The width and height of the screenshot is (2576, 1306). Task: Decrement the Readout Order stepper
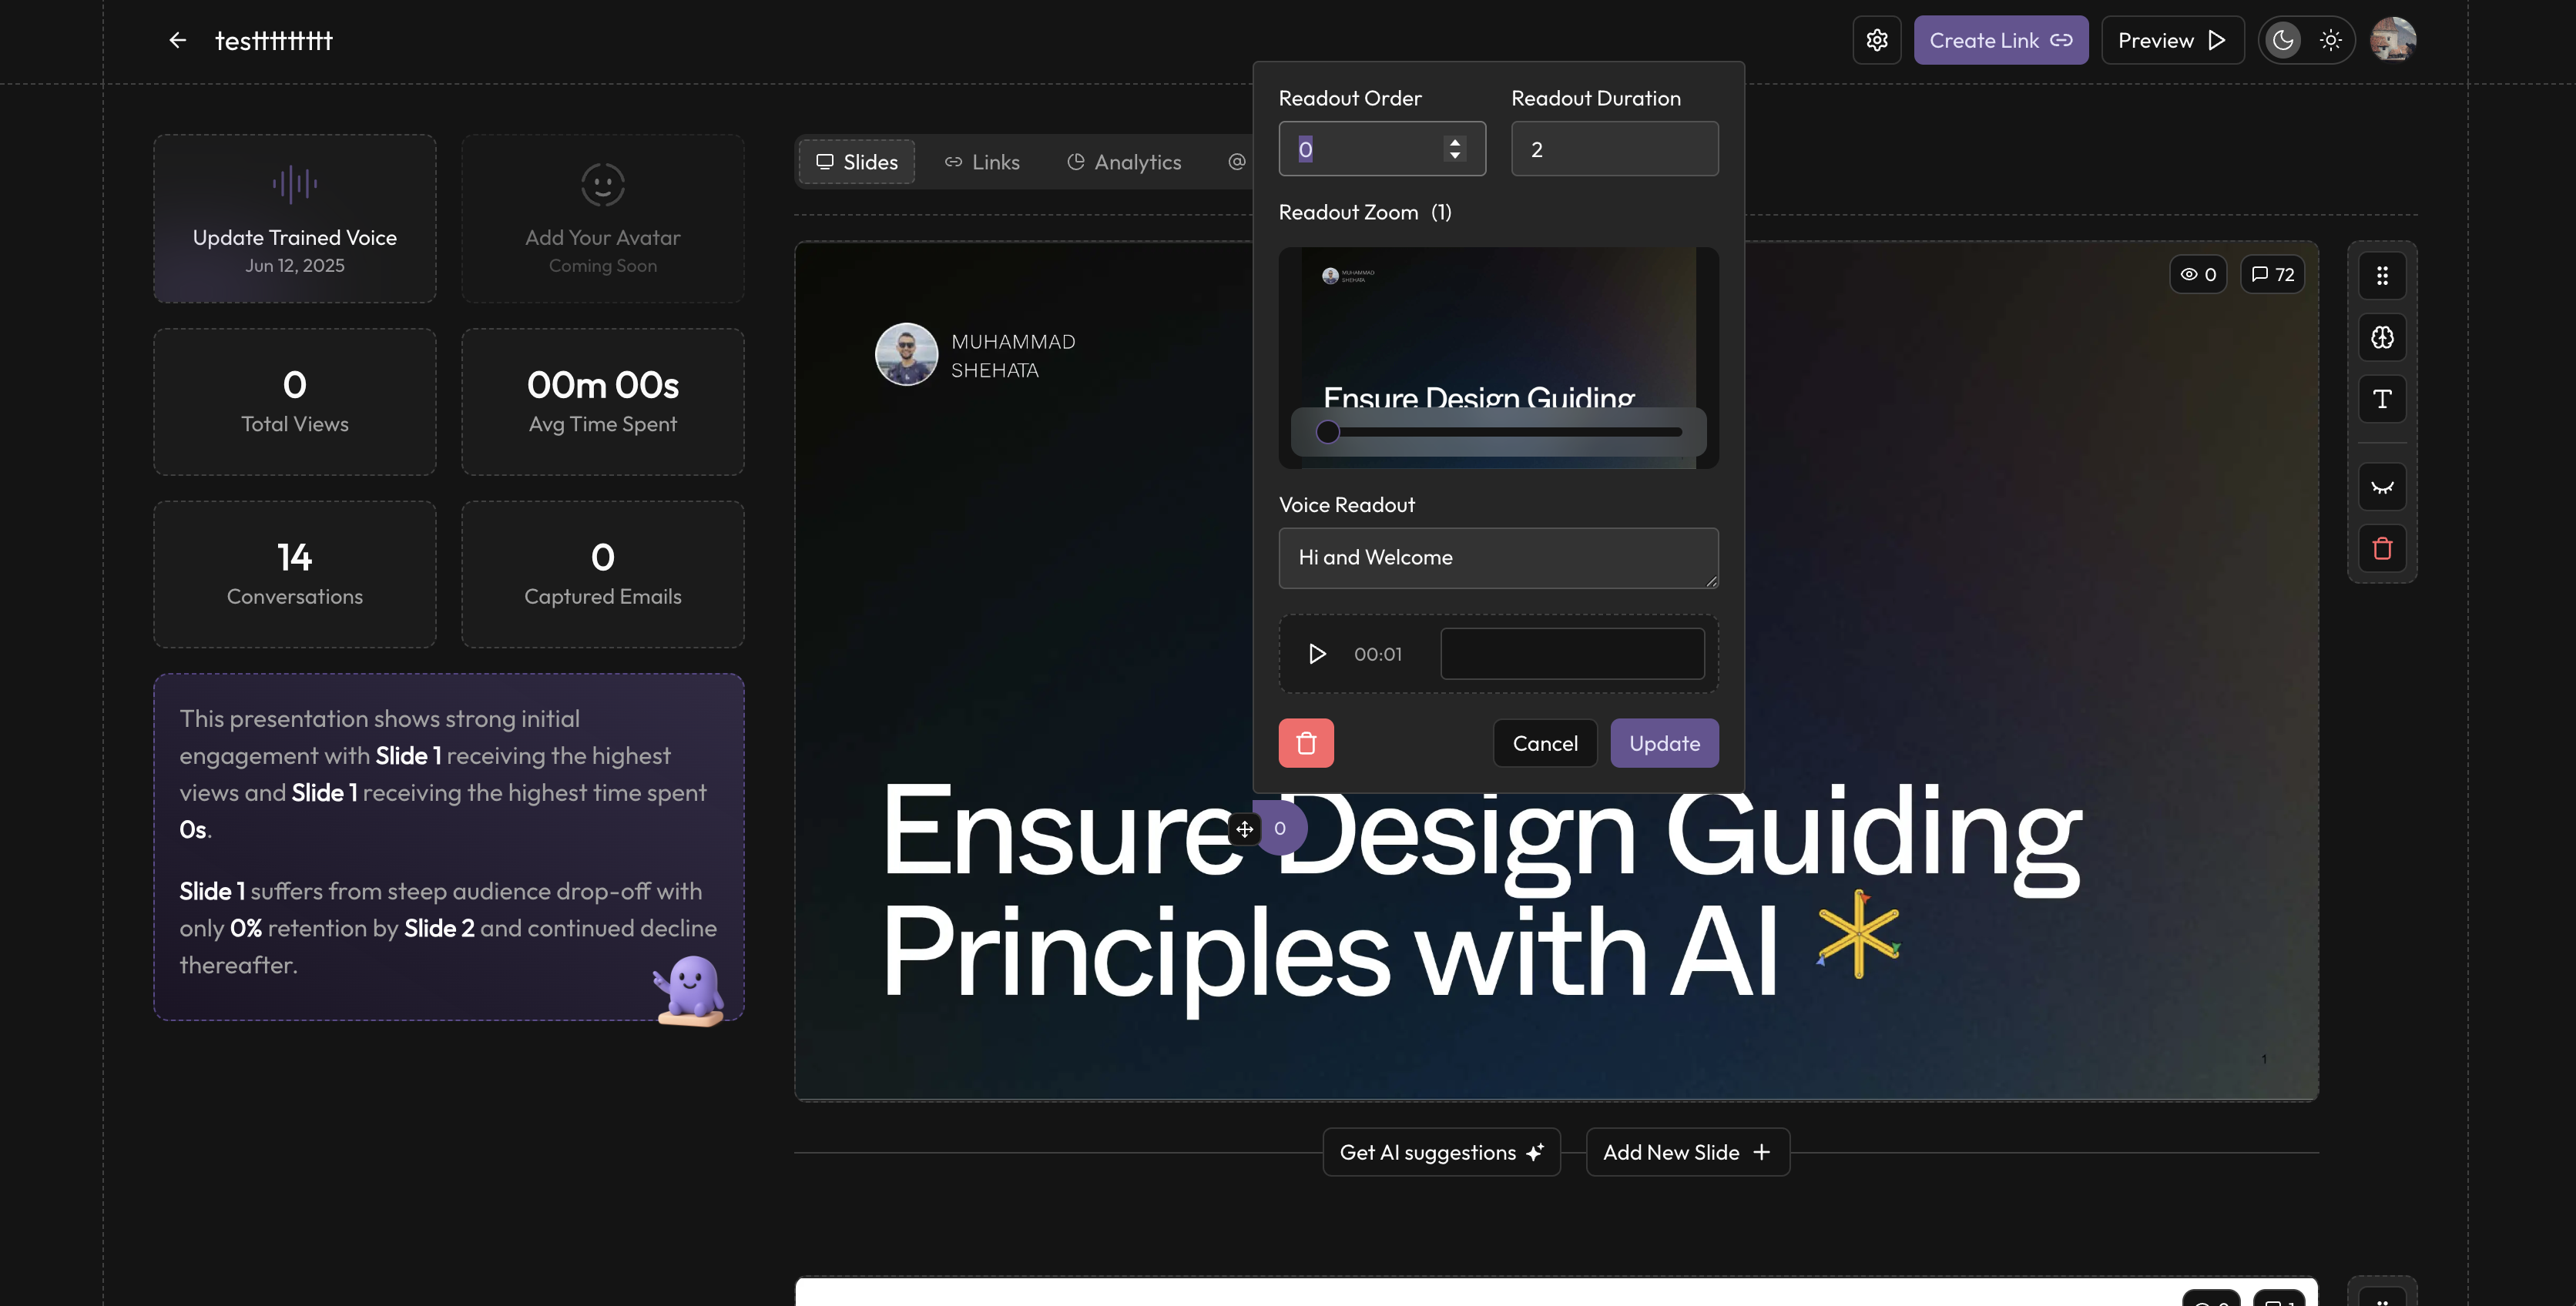coord(1455,156)
